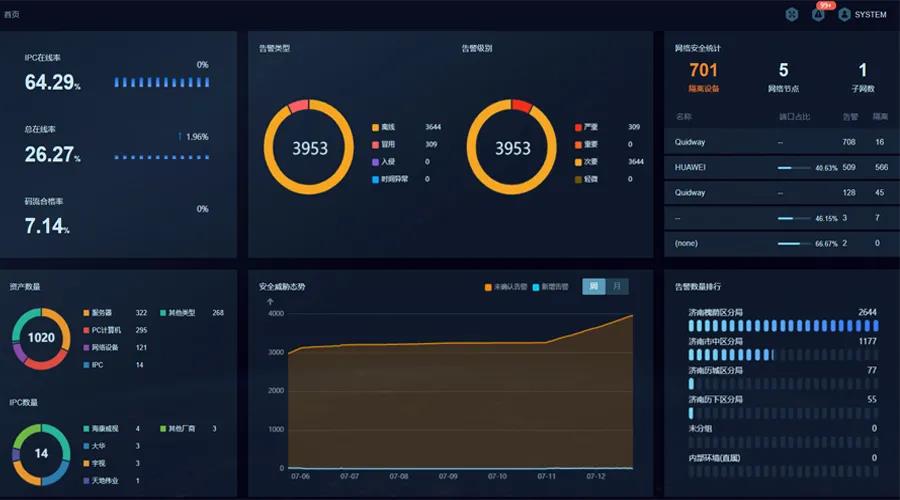Click the blue 新增告警 legend marker

537,287
